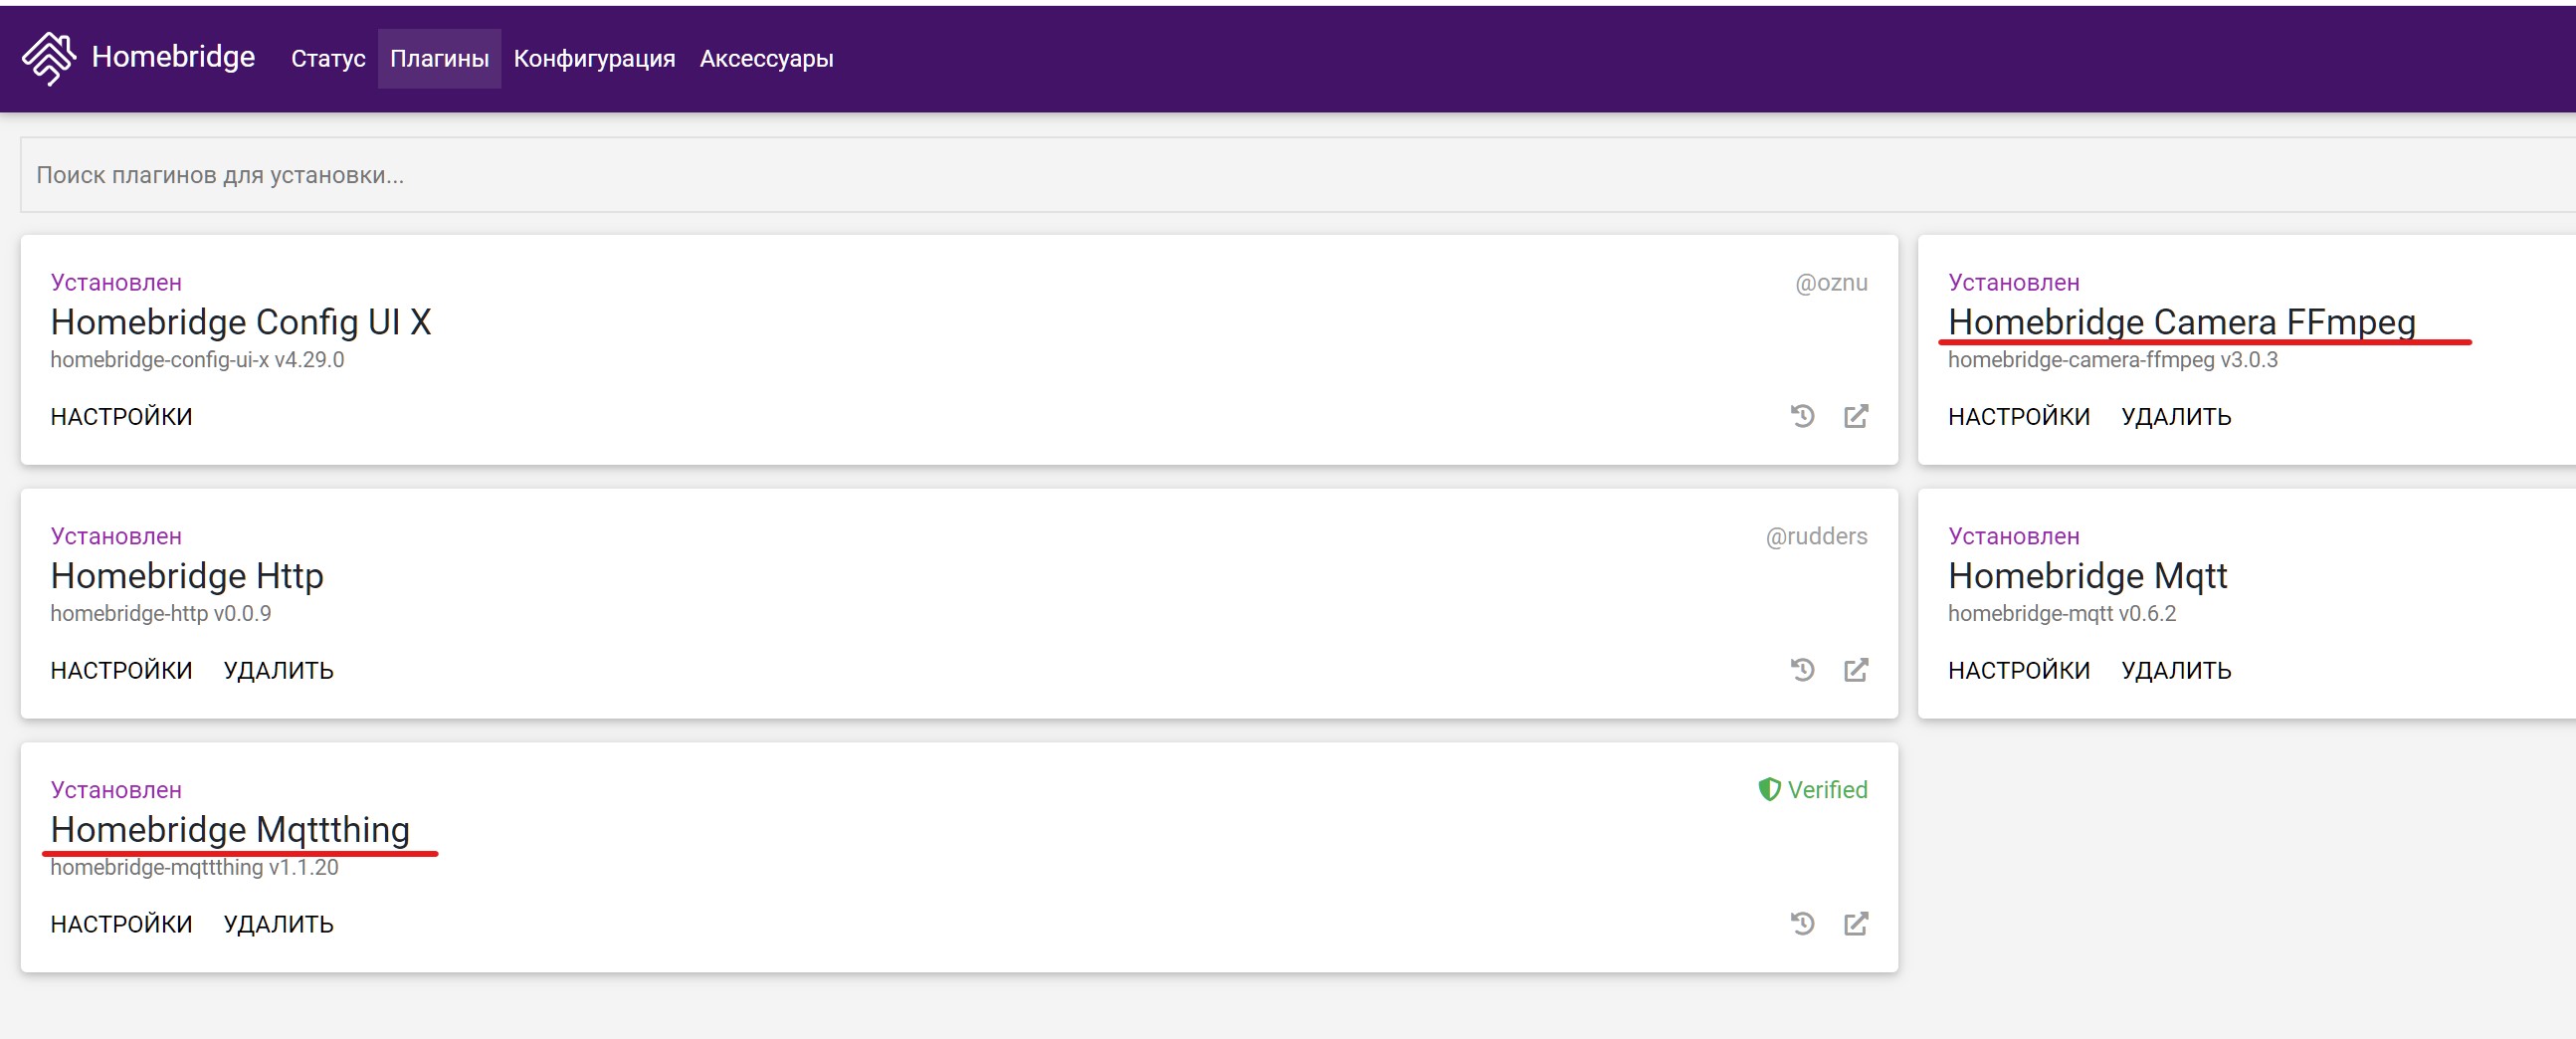Click version text homebridge-http v0.0.9
Image resolution: width=2576 pixels, height=1039 pixels.
click(160, 614)
